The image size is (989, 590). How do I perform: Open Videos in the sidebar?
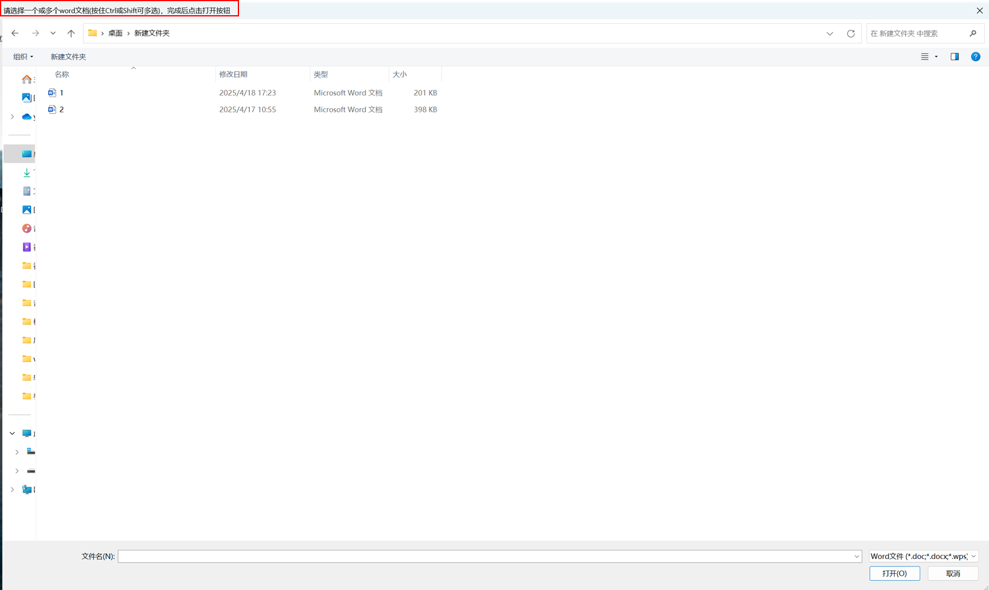pos(26,247)
